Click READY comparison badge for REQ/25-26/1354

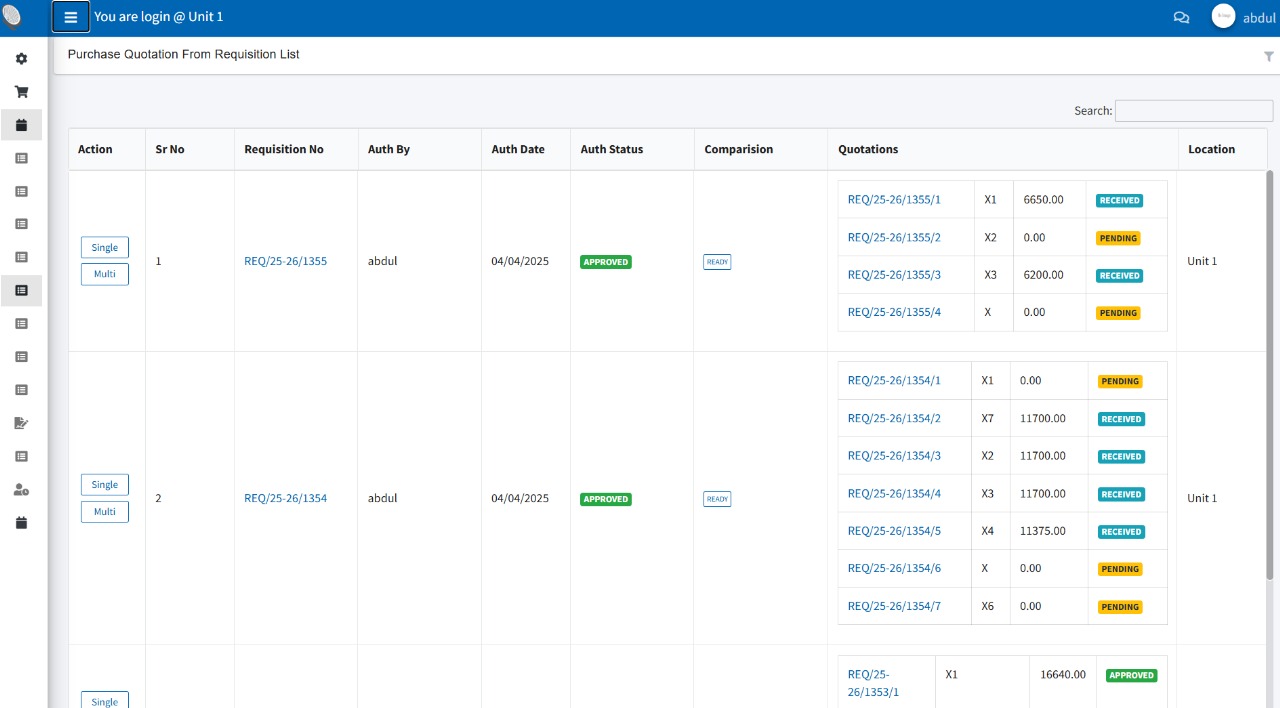(717, 499)
